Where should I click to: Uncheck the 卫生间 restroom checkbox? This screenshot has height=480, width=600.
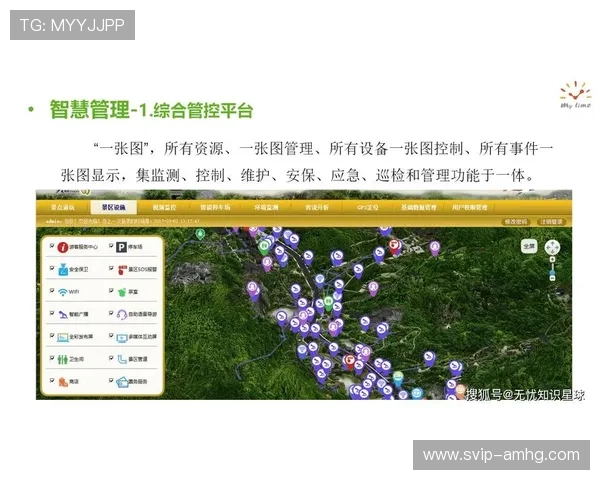(52, 358)
